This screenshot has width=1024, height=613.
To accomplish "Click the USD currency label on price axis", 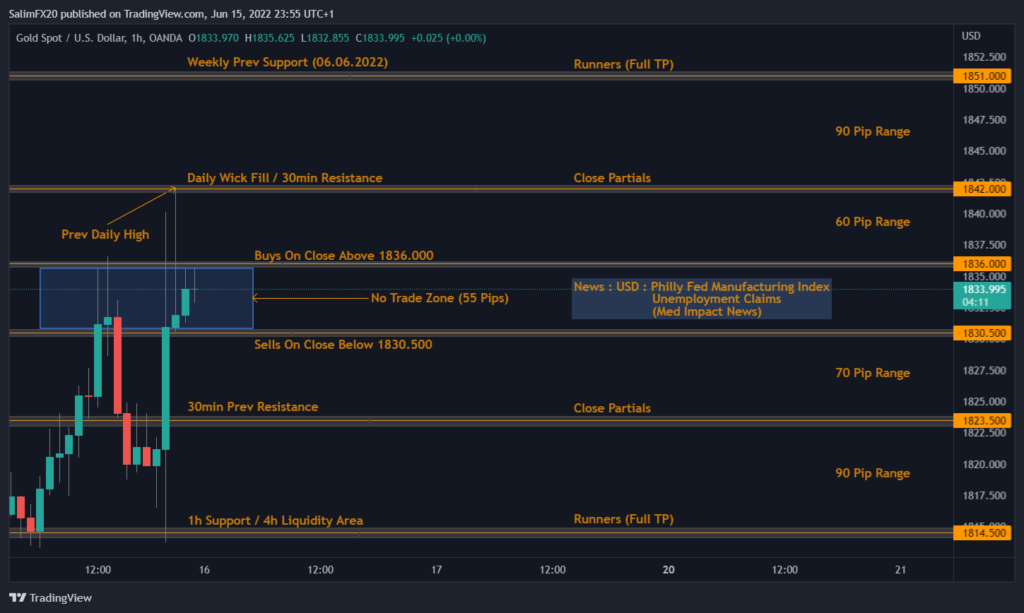I will tap(970, 36).
